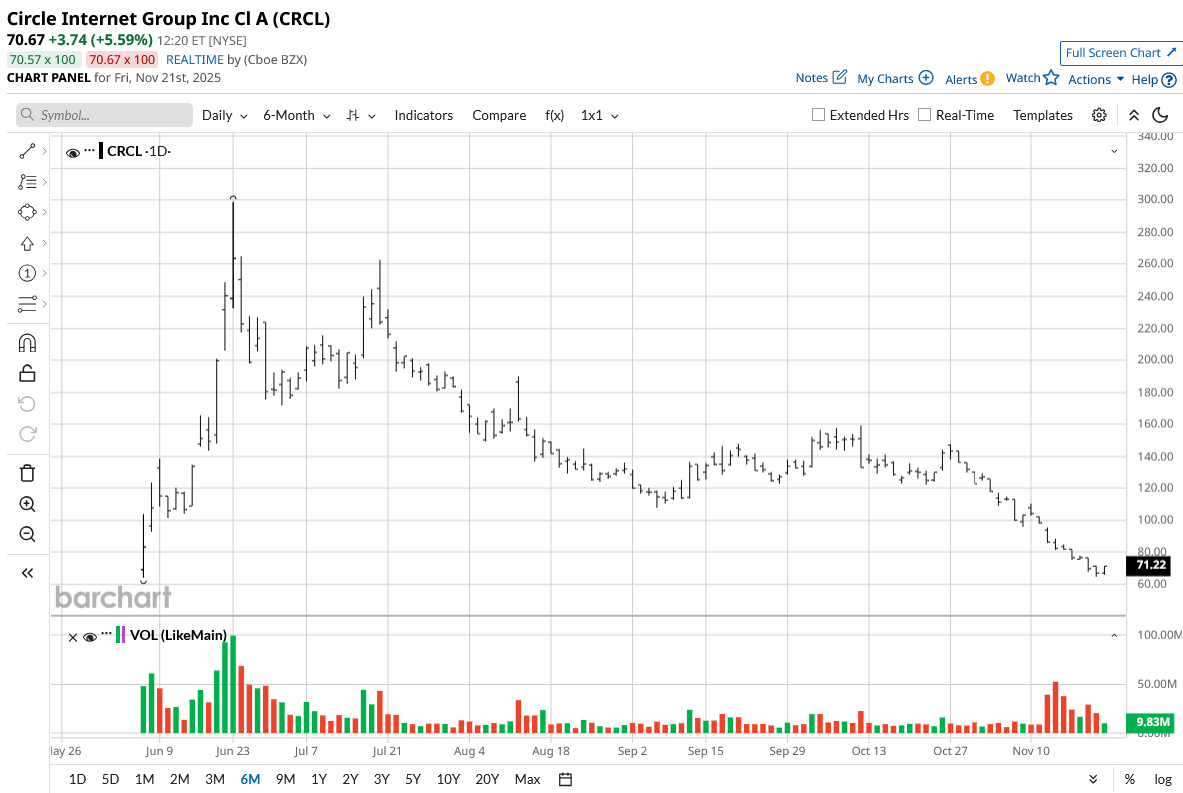
Task: Select the trend line drawing tool
Action: [x=27, y=152]
